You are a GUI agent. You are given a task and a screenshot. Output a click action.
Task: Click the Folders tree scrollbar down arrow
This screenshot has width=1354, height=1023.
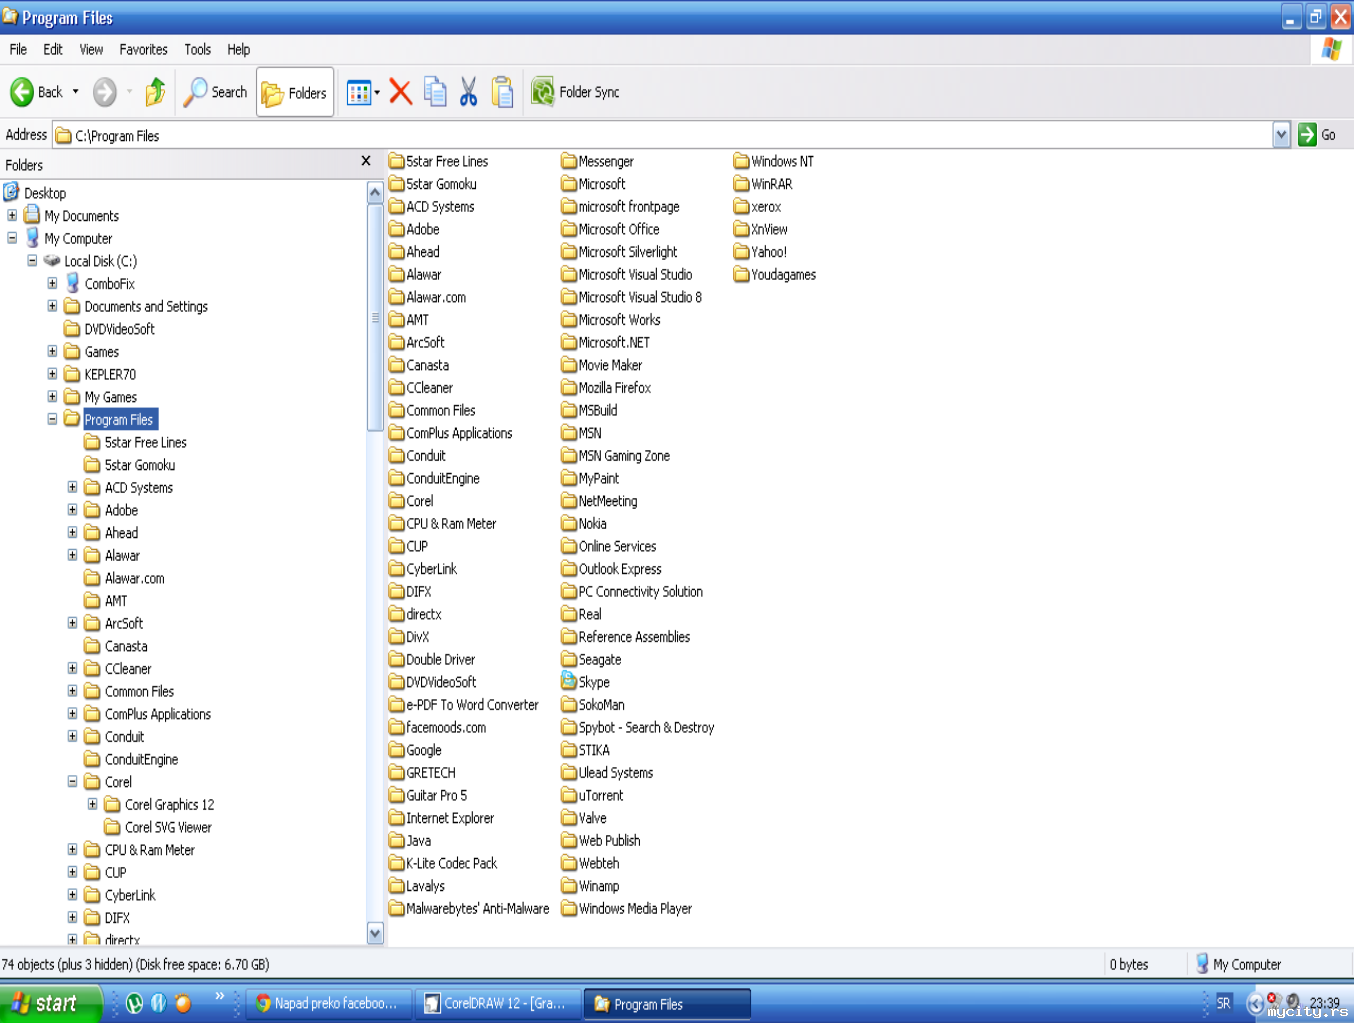click(375, 934)
